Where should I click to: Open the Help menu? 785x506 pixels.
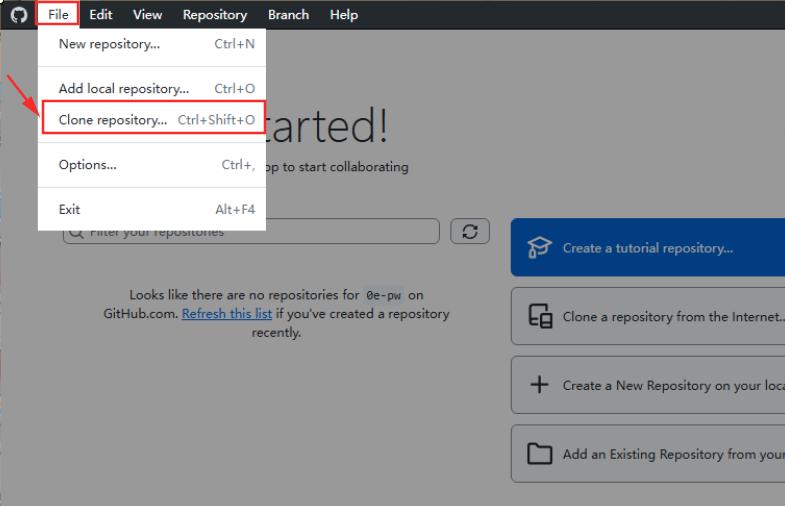point(343,15)
